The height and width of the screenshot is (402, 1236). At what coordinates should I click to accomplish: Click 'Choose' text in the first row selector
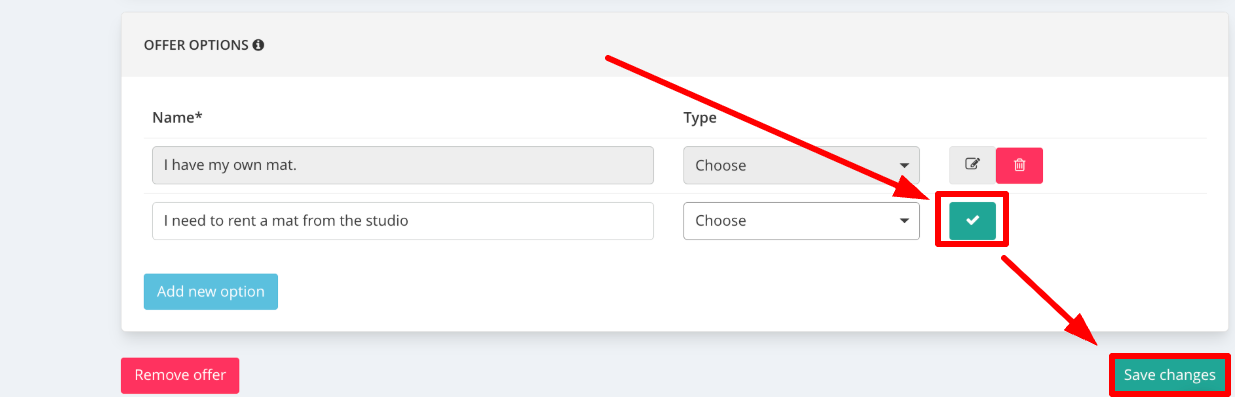point(721,165)
